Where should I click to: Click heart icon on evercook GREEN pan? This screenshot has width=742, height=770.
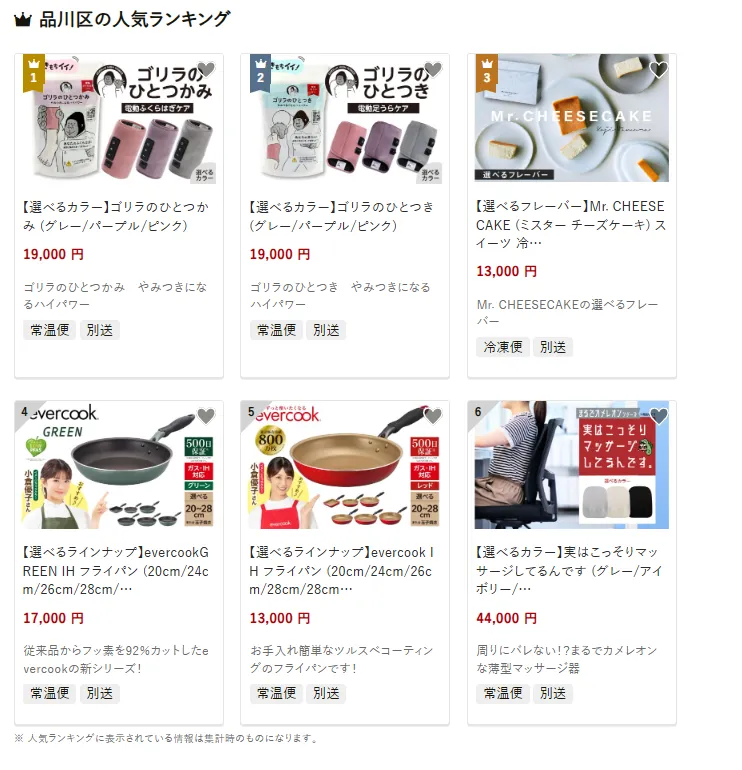point(206,416)
